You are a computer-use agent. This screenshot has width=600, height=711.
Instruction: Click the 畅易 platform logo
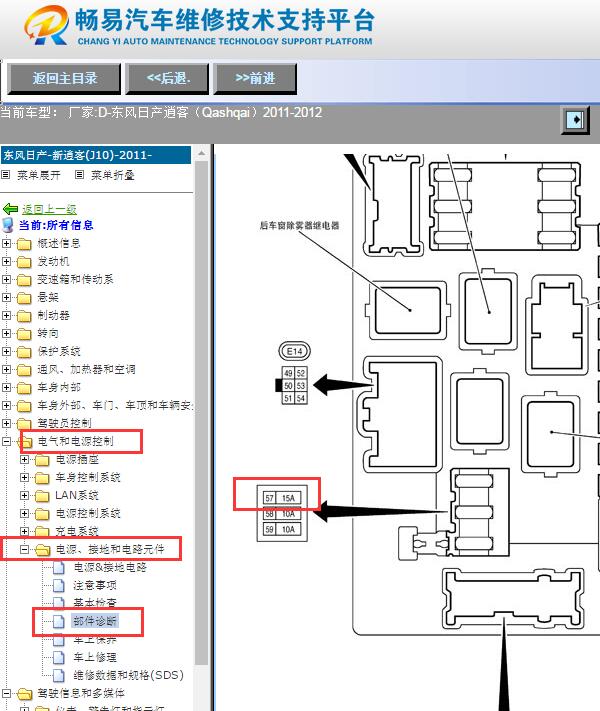coord(46,25)
